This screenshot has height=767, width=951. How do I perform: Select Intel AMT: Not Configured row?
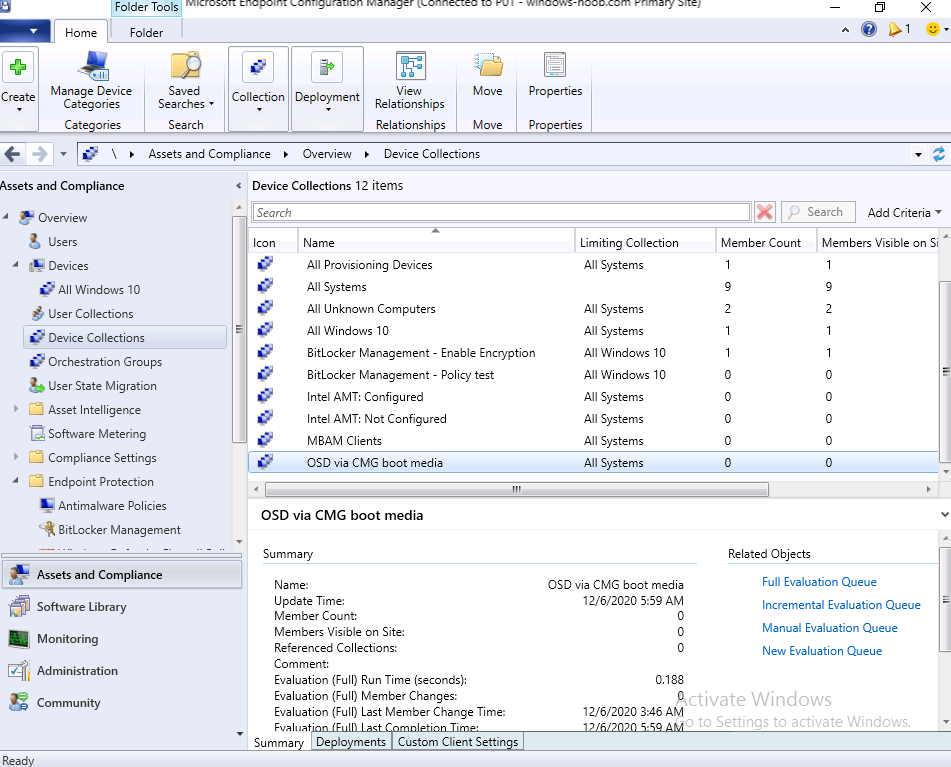593,418
